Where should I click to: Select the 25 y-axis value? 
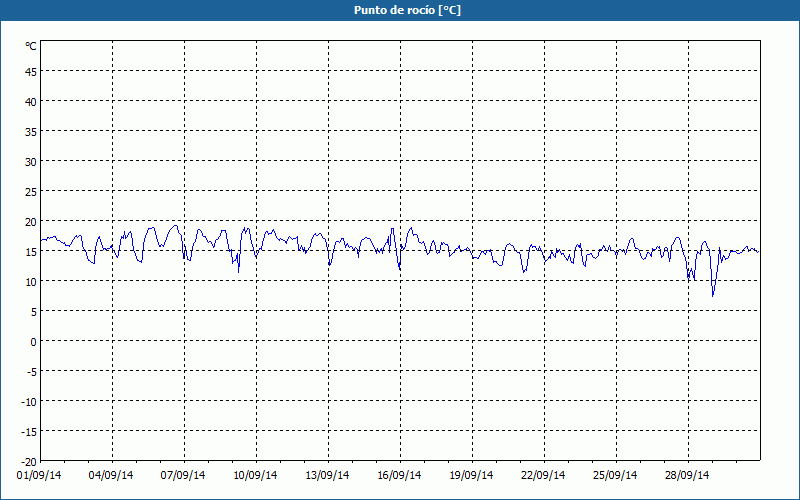[x=31, y=192]
